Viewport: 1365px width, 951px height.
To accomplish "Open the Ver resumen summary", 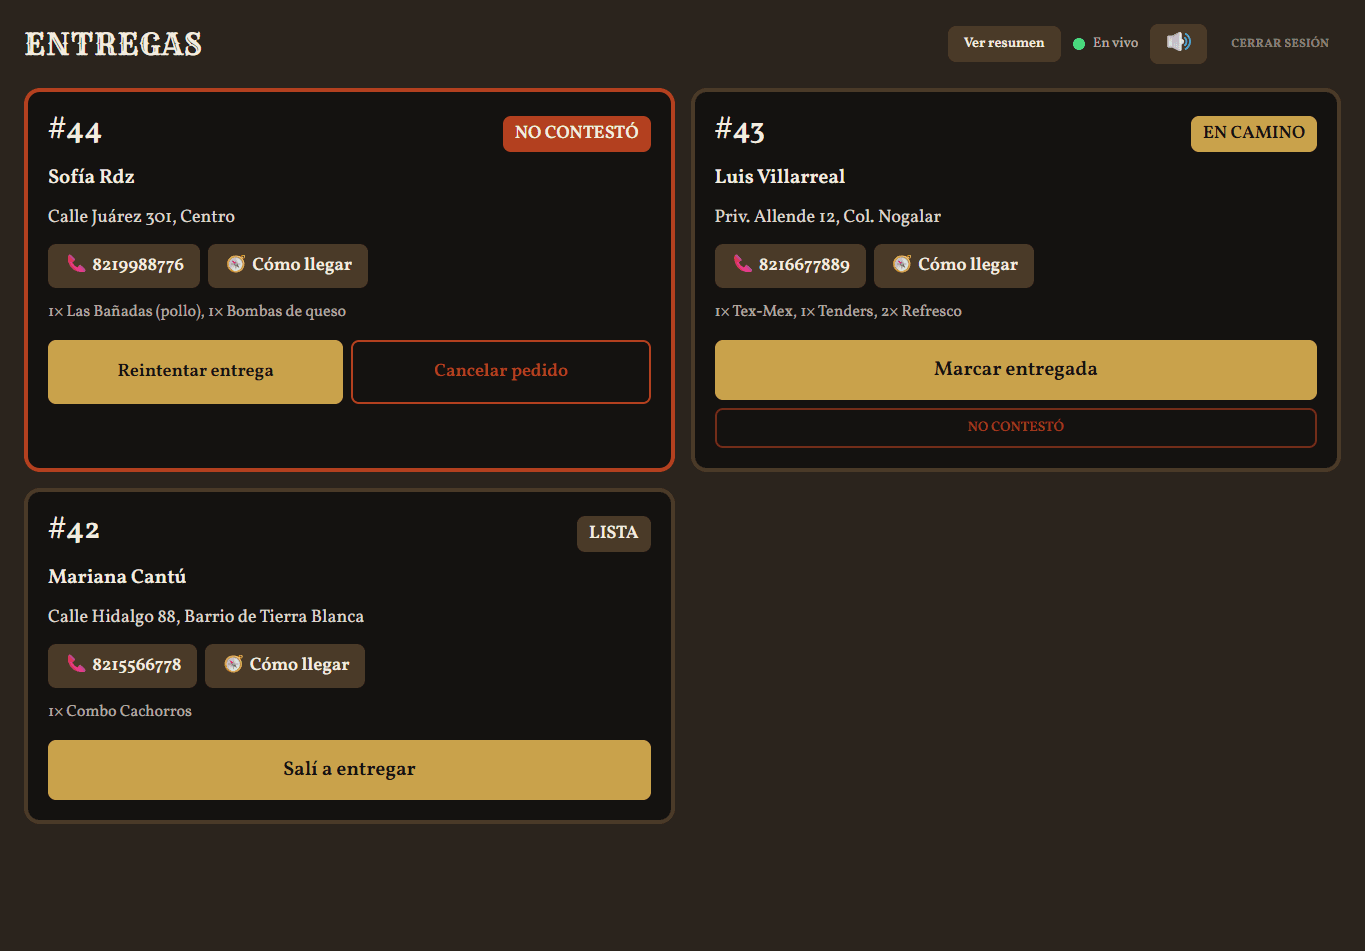I will [1004, 43].
